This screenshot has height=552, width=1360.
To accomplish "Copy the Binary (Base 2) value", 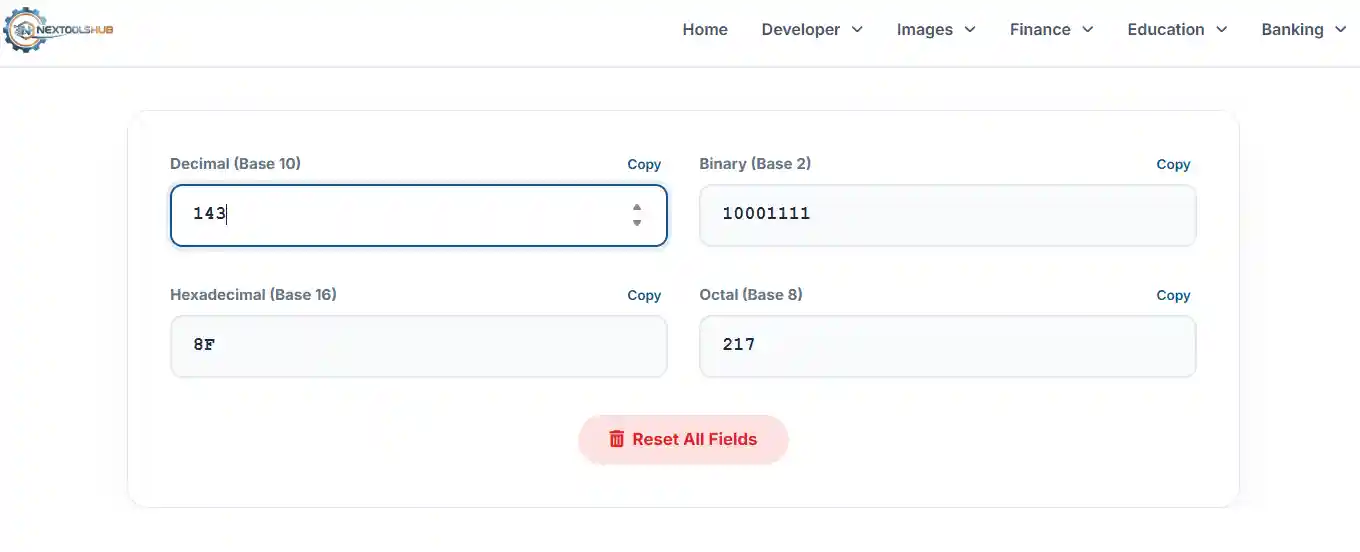I will coord(1173,164).
